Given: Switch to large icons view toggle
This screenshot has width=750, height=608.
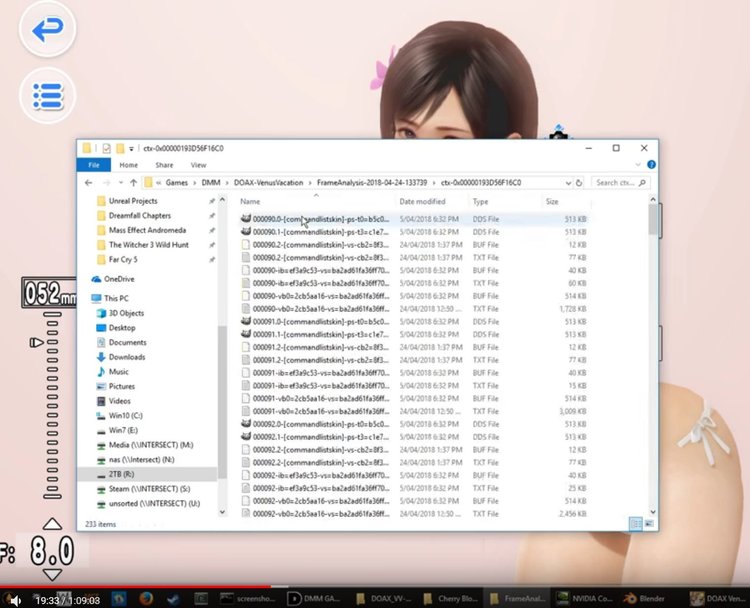Looking at the screenshot, I should pos(649,524).
